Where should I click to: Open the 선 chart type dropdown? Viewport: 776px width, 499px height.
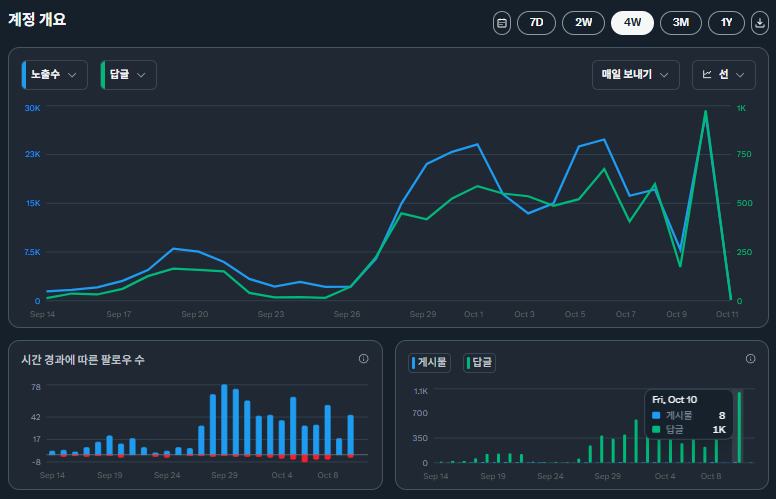coord(724,75)
